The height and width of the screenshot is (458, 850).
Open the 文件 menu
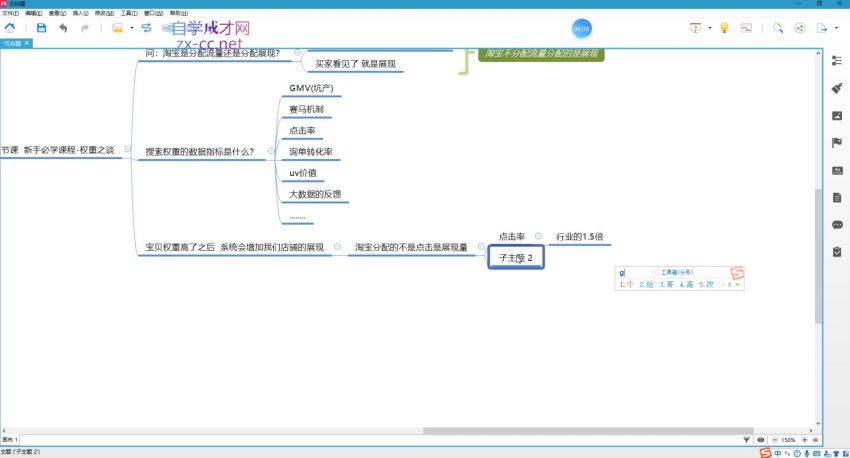point(10,13)
